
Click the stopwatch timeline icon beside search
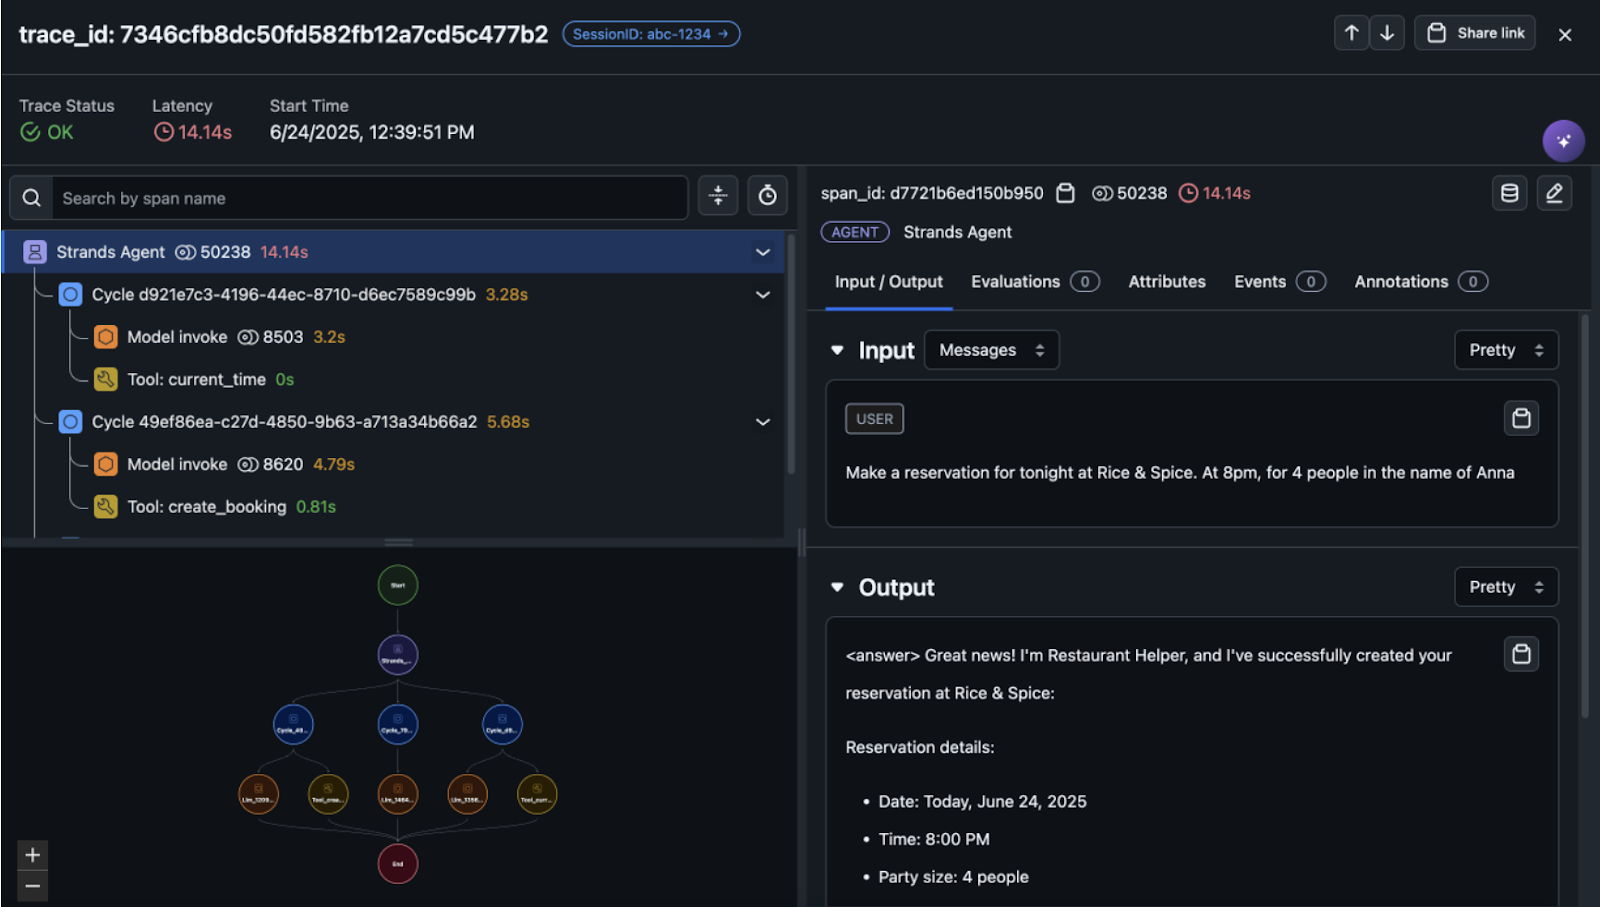pos(767,196)
